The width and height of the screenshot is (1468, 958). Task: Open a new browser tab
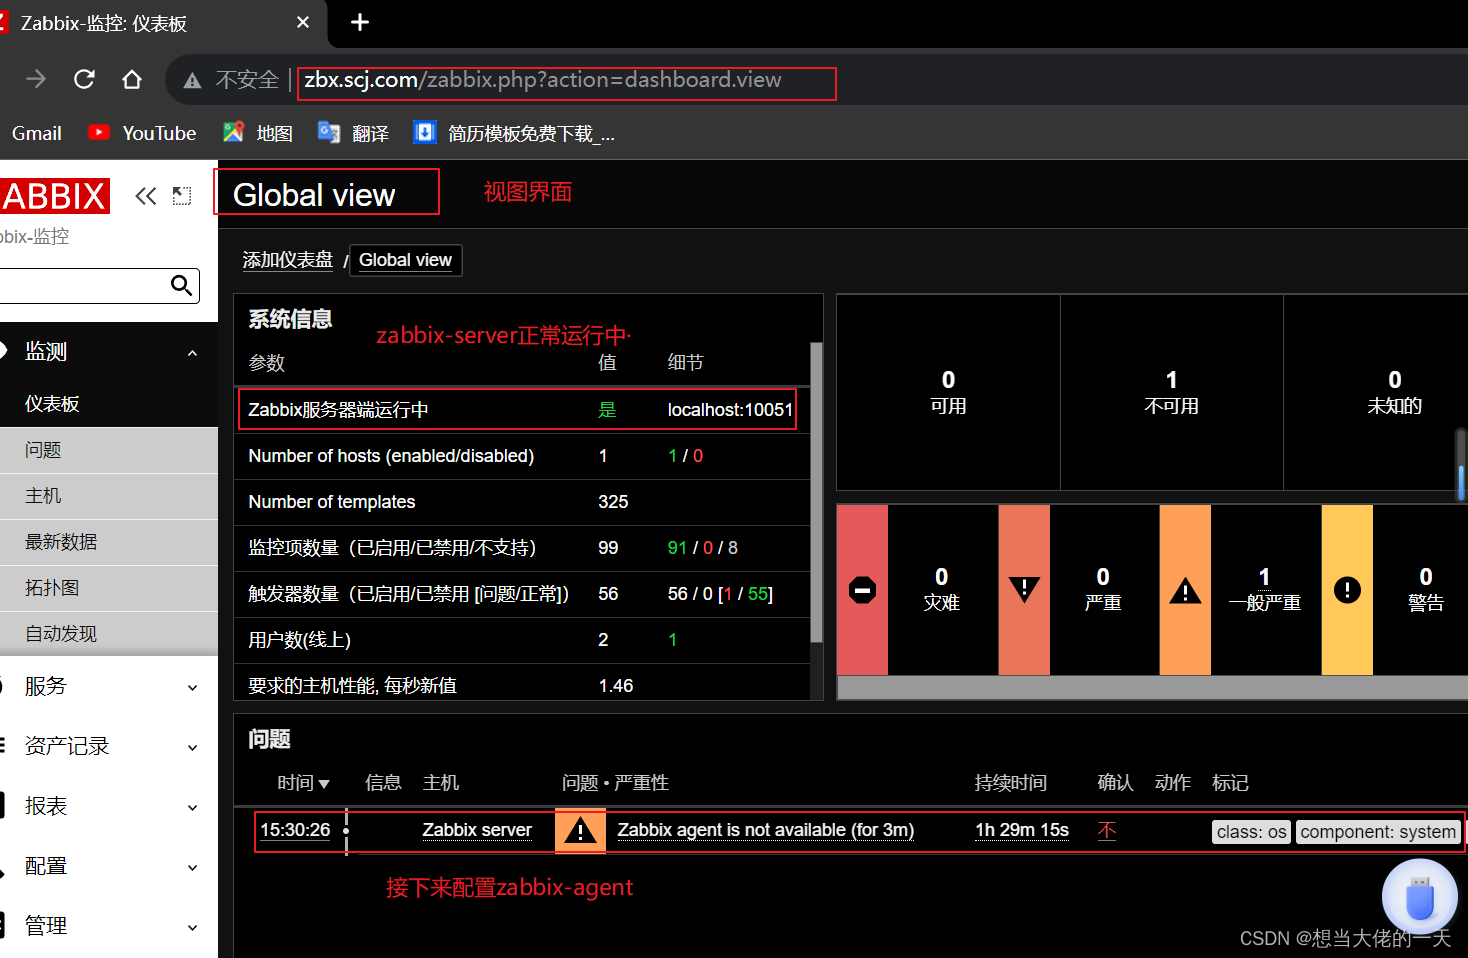tap(360, 22)
